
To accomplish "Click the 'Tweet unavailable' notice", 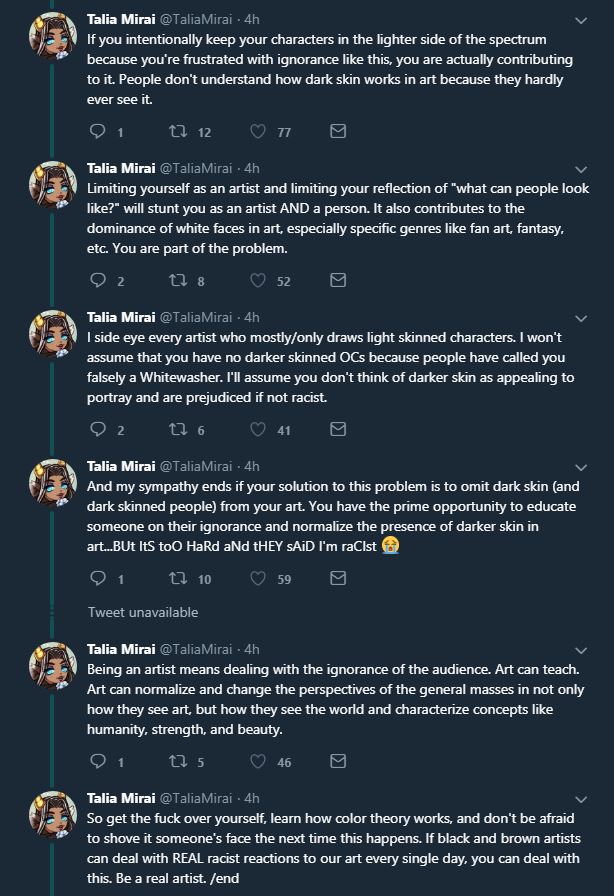I will coord(143,612).
